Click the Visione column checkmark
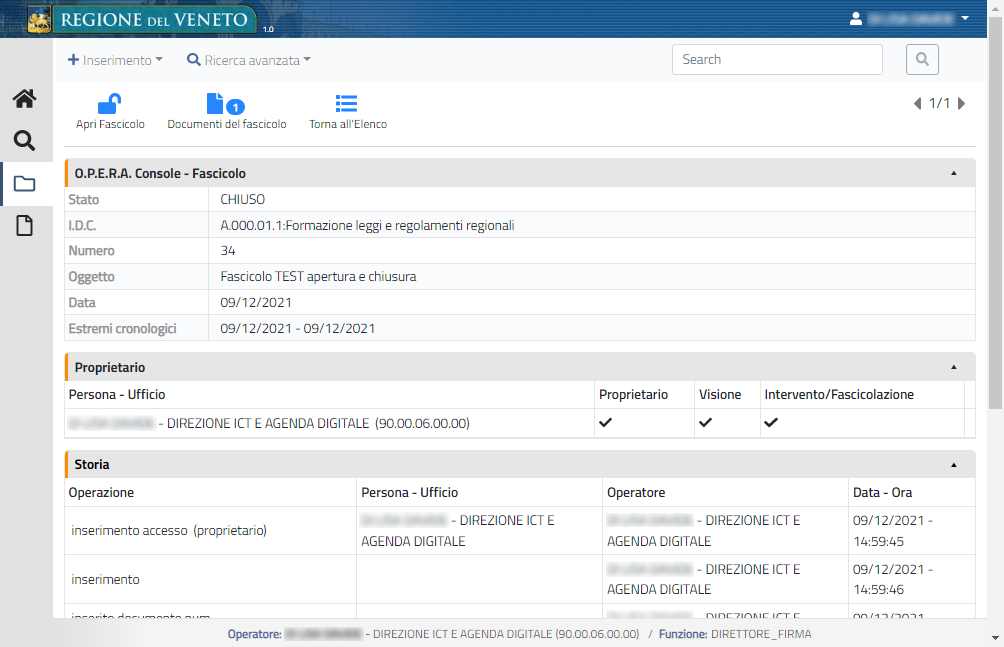Image resolution: width=1004 pixels, height=647 pixels. coord(705,423)
